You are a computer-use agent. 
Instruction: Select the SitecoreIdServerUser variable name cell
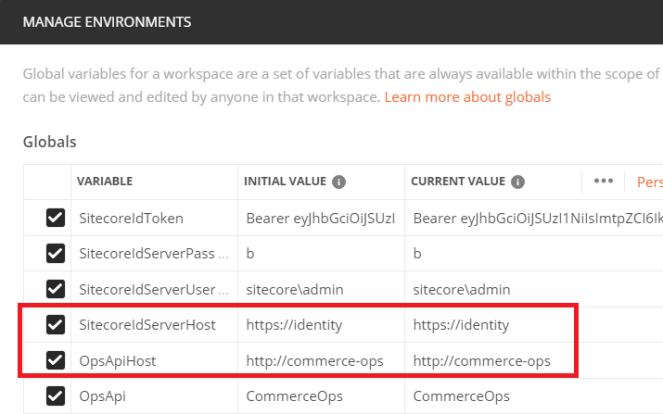click(x=154, y=290)
